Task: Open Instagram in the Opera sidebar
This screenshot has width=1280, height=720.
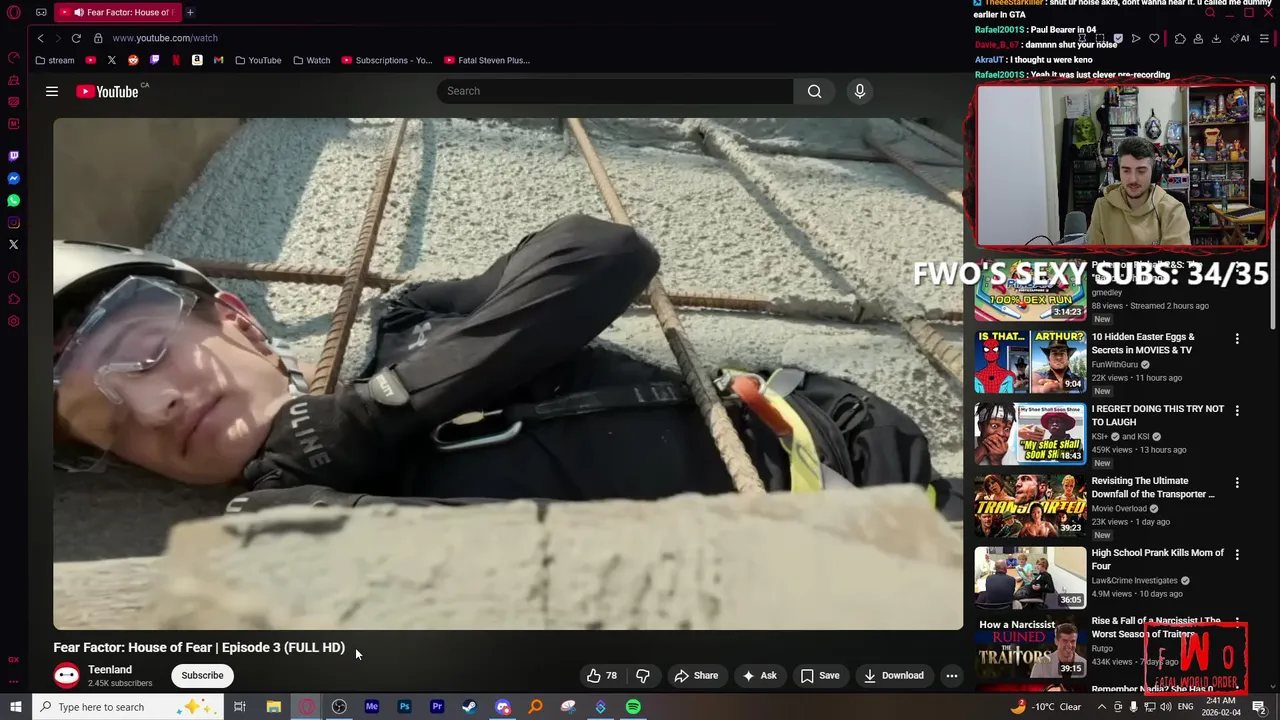Action: (13, 222)
